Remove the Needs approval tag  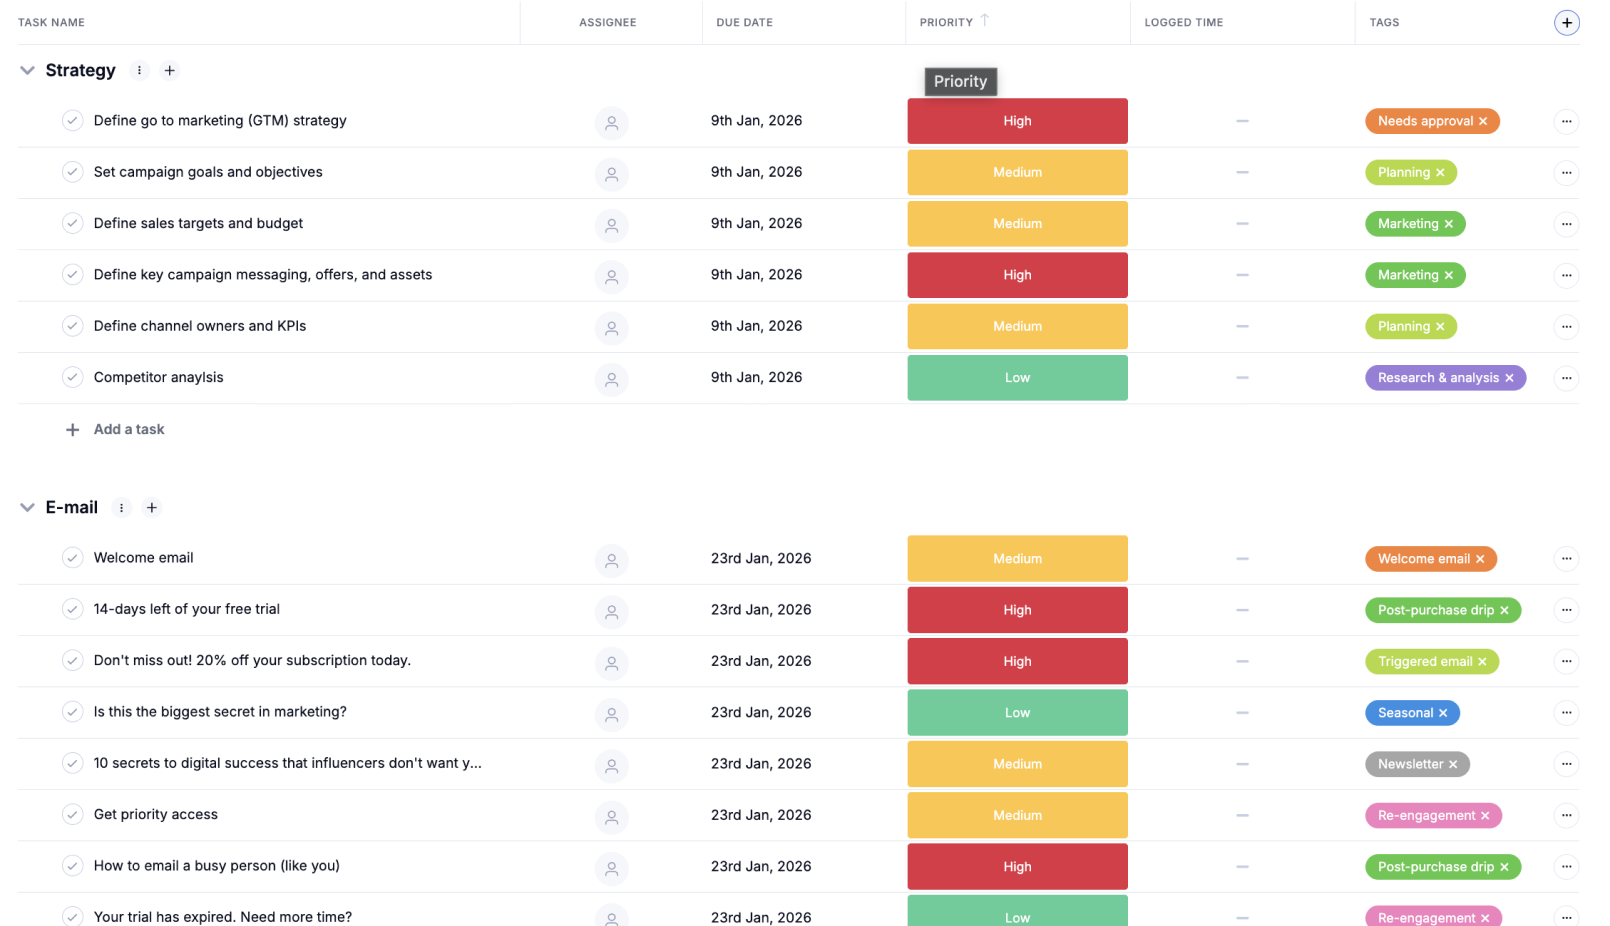1483,122
